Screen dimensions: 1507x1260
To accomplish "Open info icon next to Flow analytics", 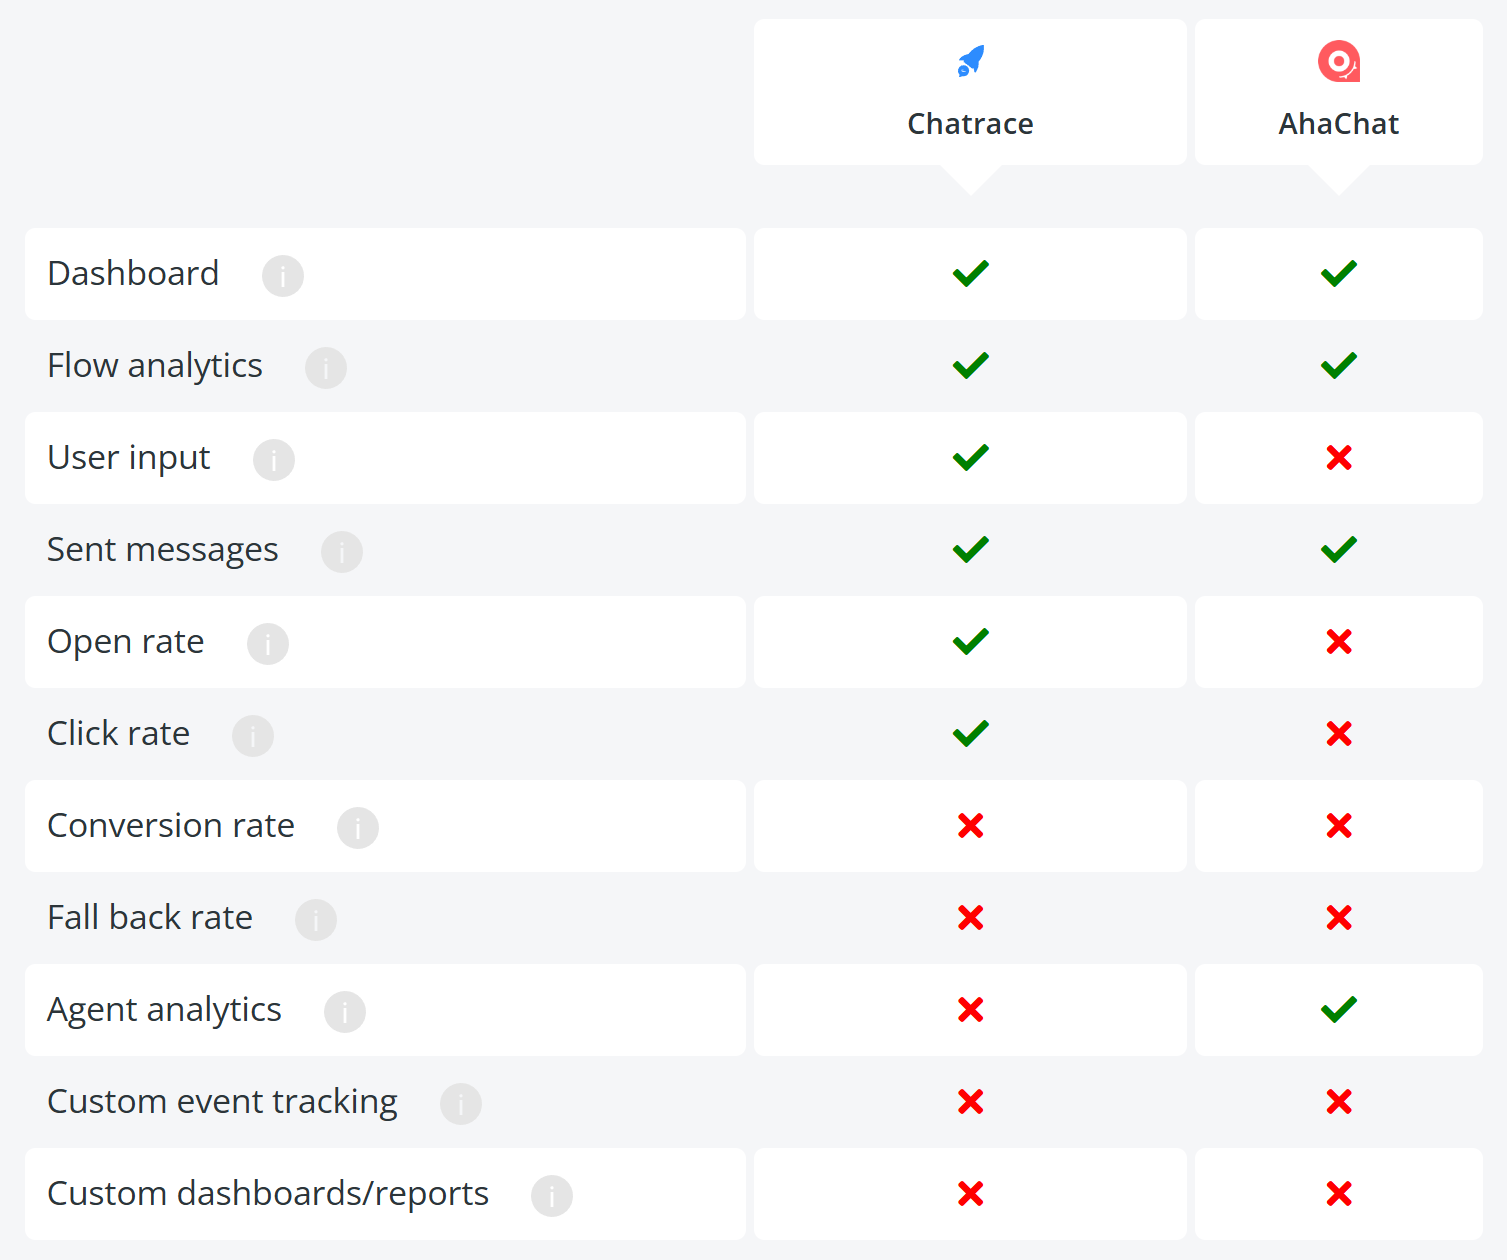I will tap(326, 367).
